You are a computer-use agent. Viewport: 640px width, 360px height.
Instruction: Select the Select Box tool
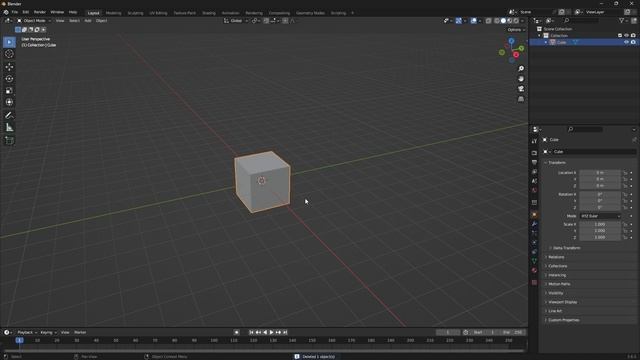pos(9,42)
